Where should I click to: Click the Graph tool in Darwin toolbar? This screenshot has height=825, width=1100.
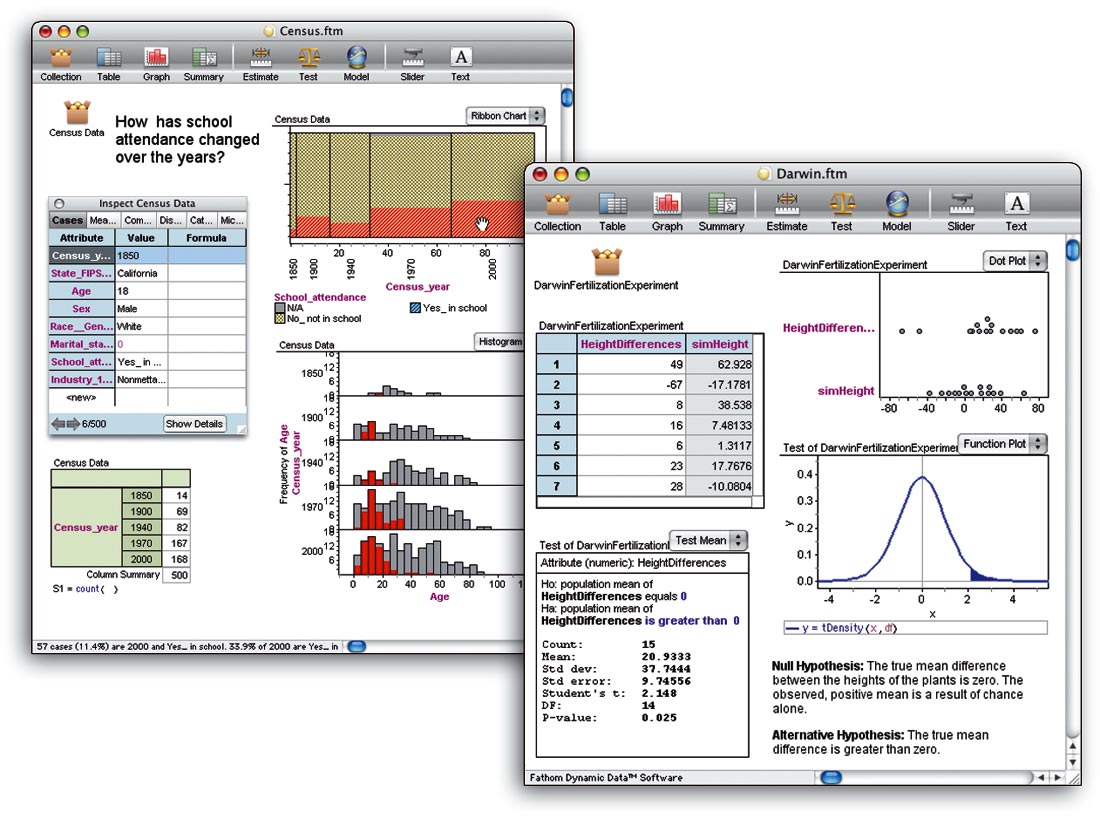pyautogui.click(x=667, y=204)
